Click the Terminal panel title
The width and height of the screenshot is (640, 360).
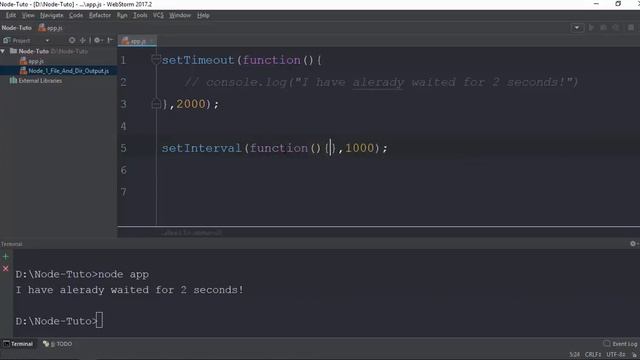pyautogui.click(x=11, y=244)
